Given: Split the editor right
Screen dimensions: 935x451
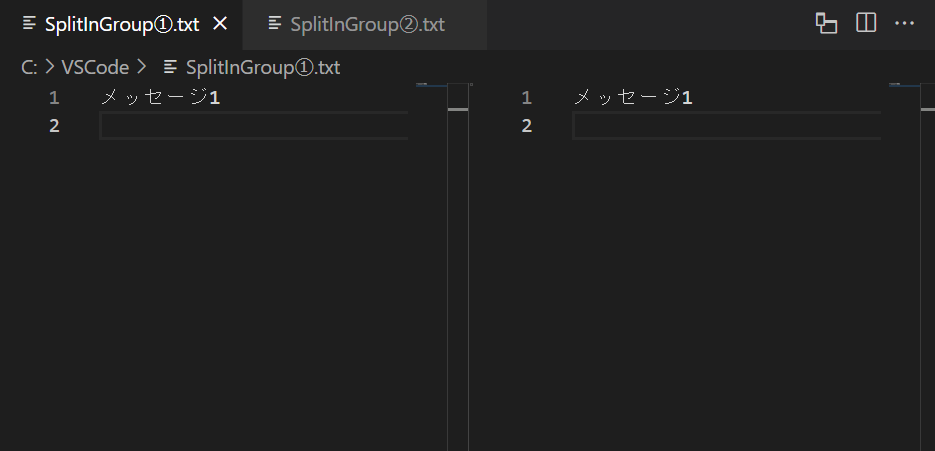Looking at the screenshot, I should pyautogui.click(x=866, y=23).
